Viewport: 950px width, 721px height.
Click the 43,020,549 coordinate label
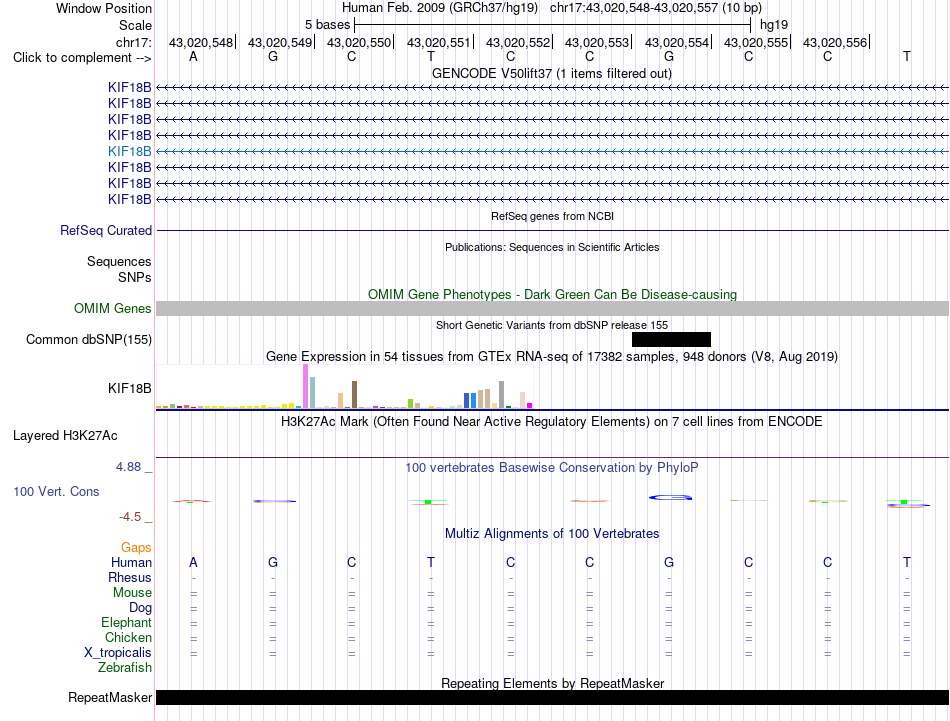click(280, 42)
